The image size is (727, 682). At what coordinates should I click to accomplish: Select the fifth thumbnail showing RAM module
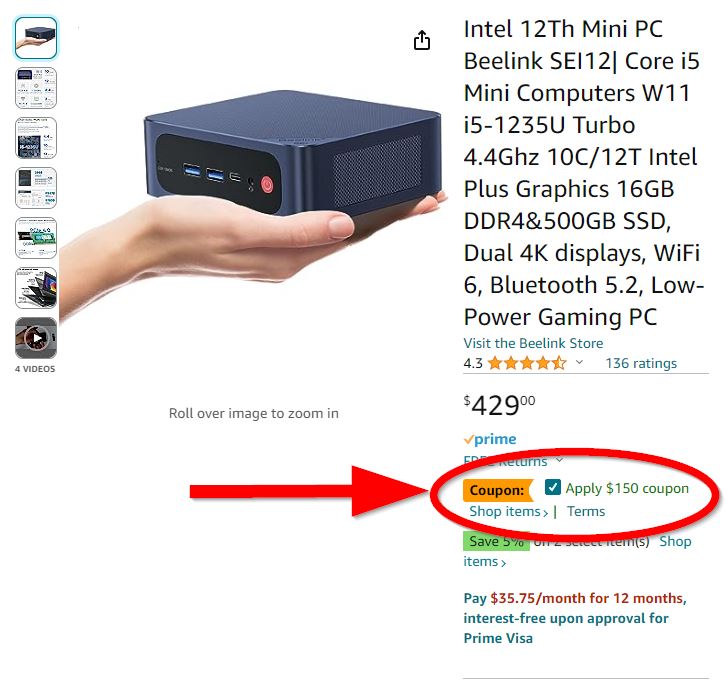(x=36, y=238)
